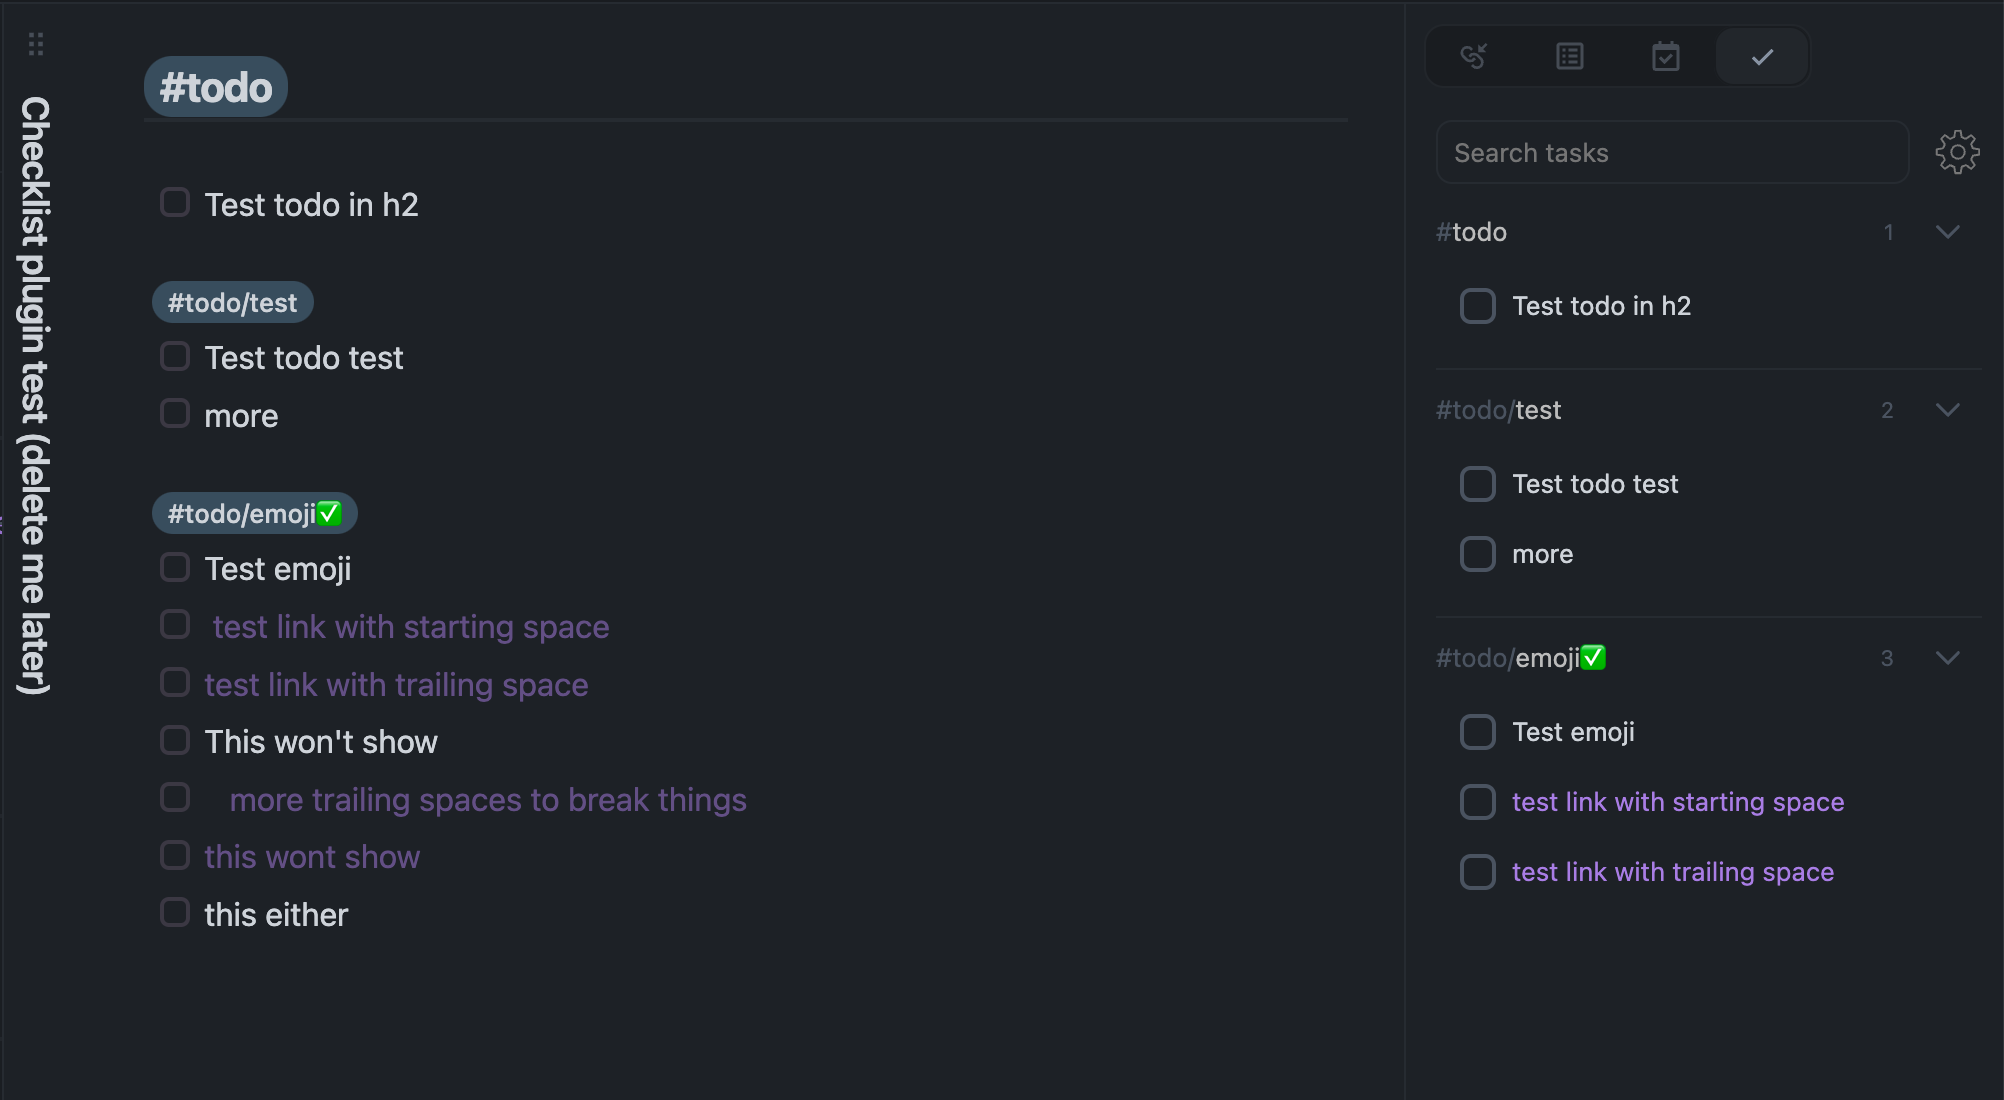Click the #todo/test tag pill
Viewport: 2004px width, 1100px height.
(232, 302)
